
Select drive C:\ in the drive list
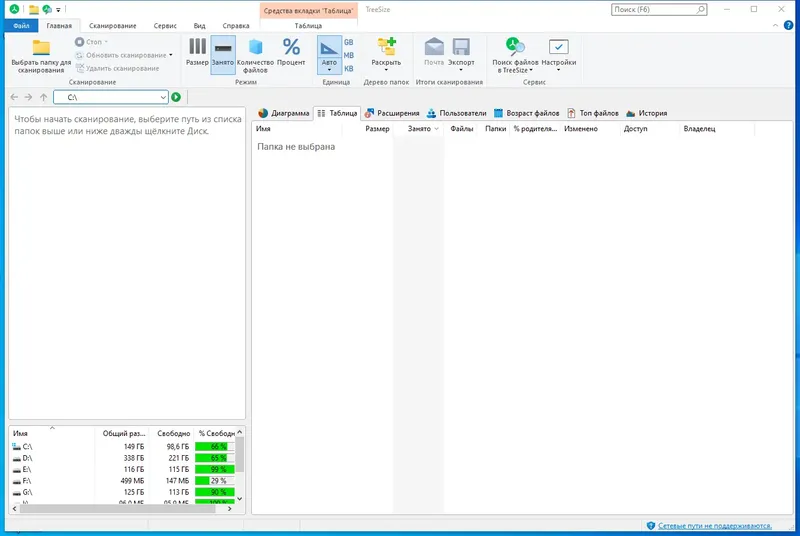[x=121, y=446]
